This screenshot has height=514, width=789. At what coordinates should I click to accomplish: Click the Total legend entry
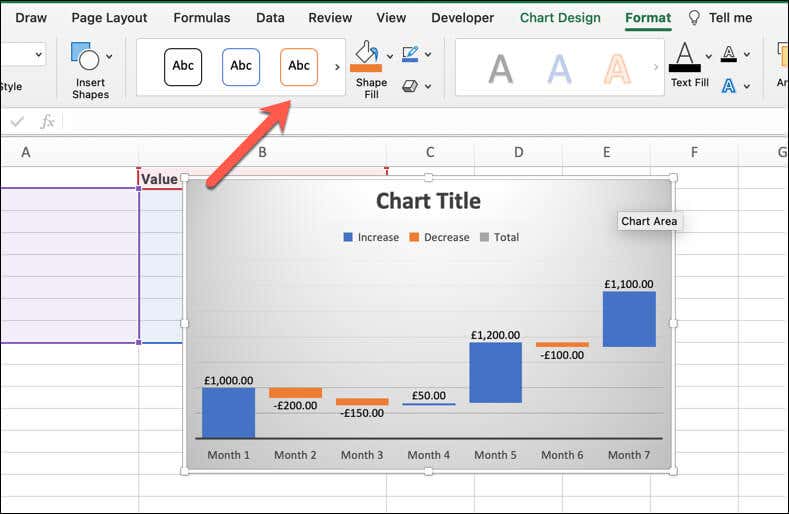(500, 237)
